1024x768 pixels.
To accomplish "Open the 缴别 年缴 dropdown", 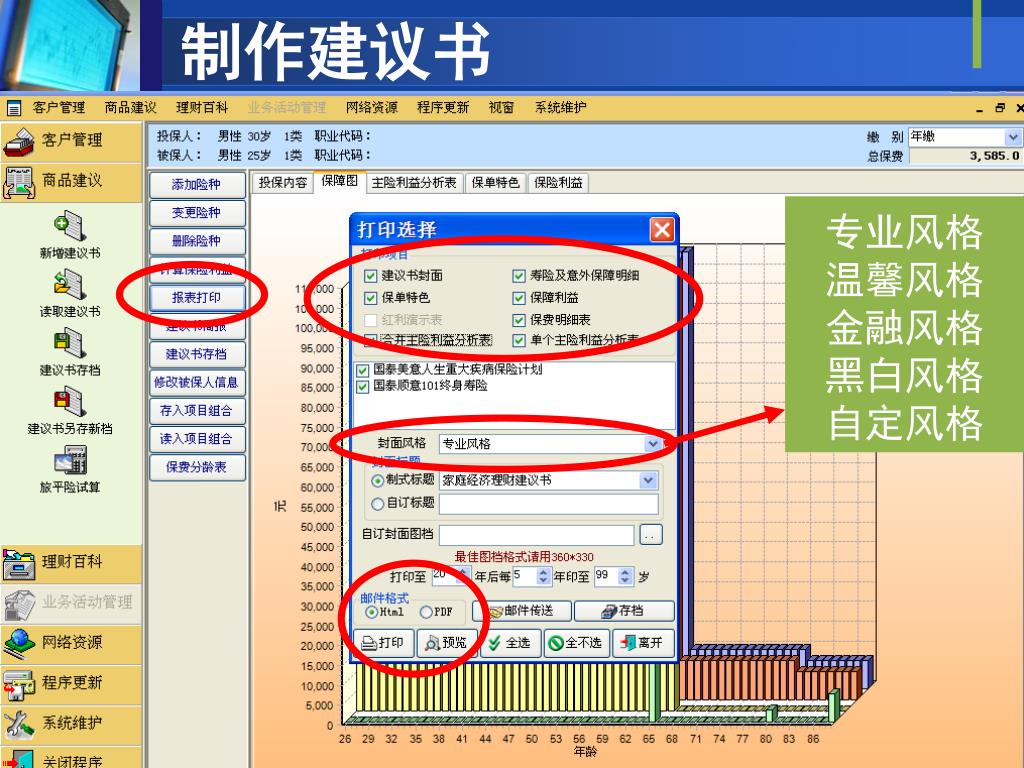I will point(1012,137).
